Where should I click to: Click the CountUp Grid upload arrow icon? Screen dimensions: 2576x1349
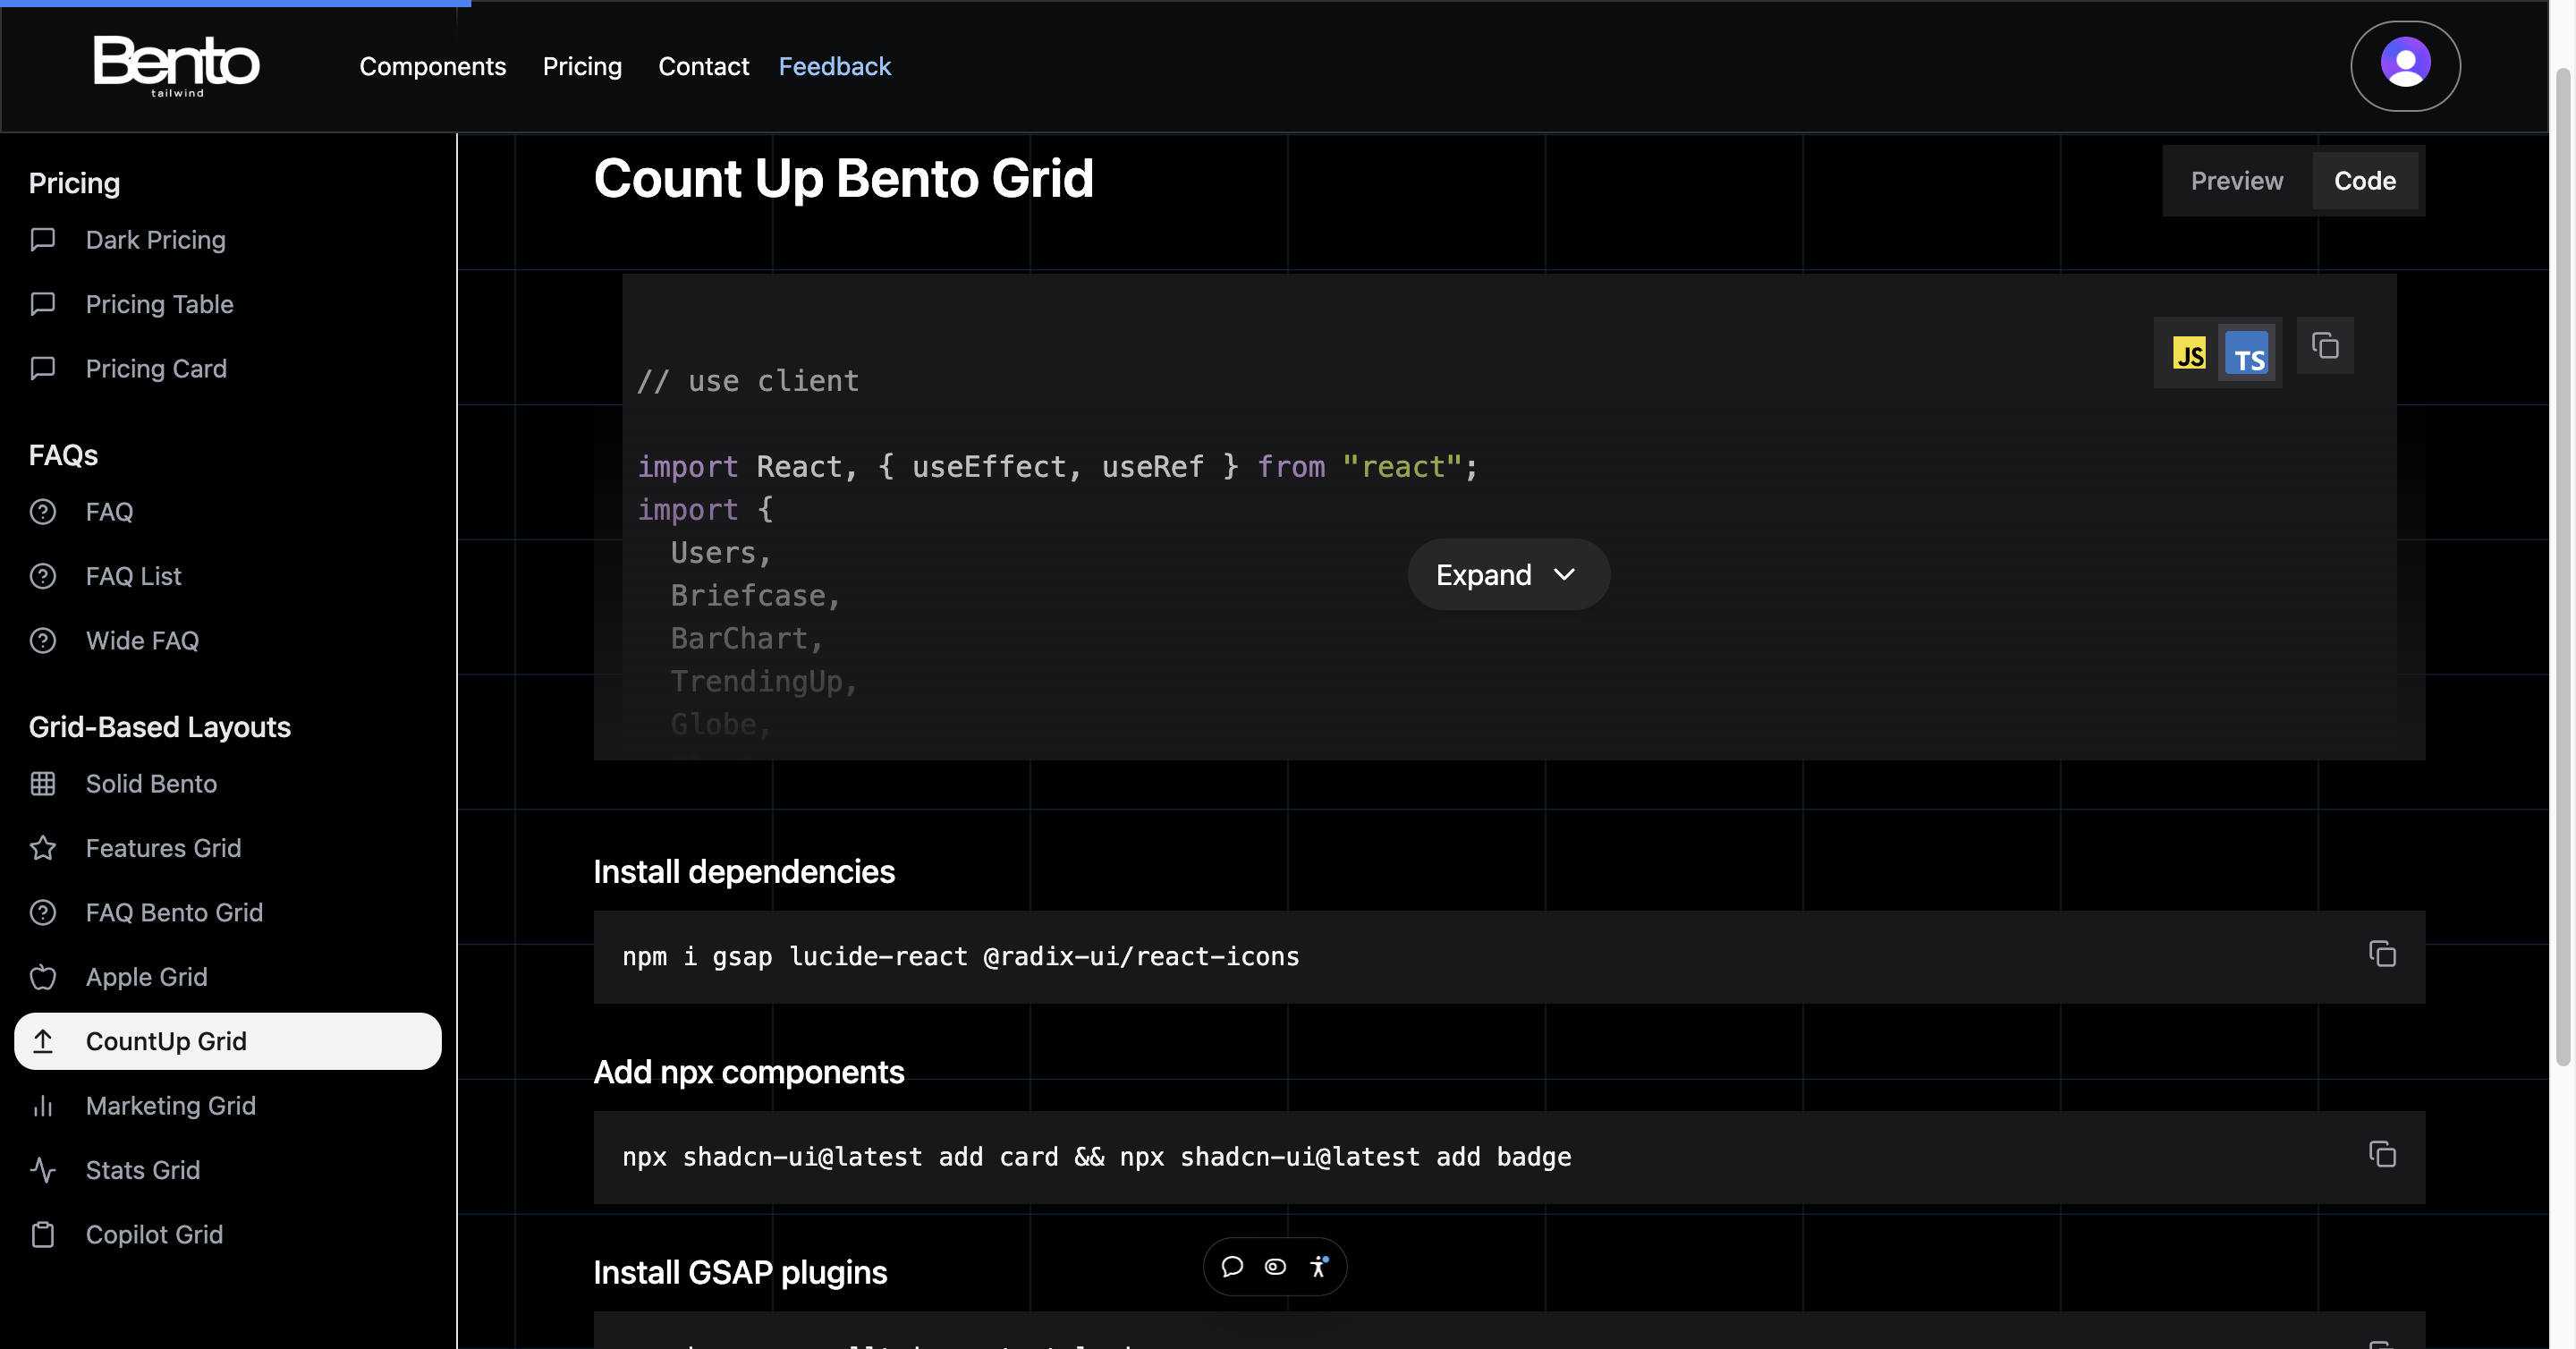pyautogui.click(x=43, y=1041)
